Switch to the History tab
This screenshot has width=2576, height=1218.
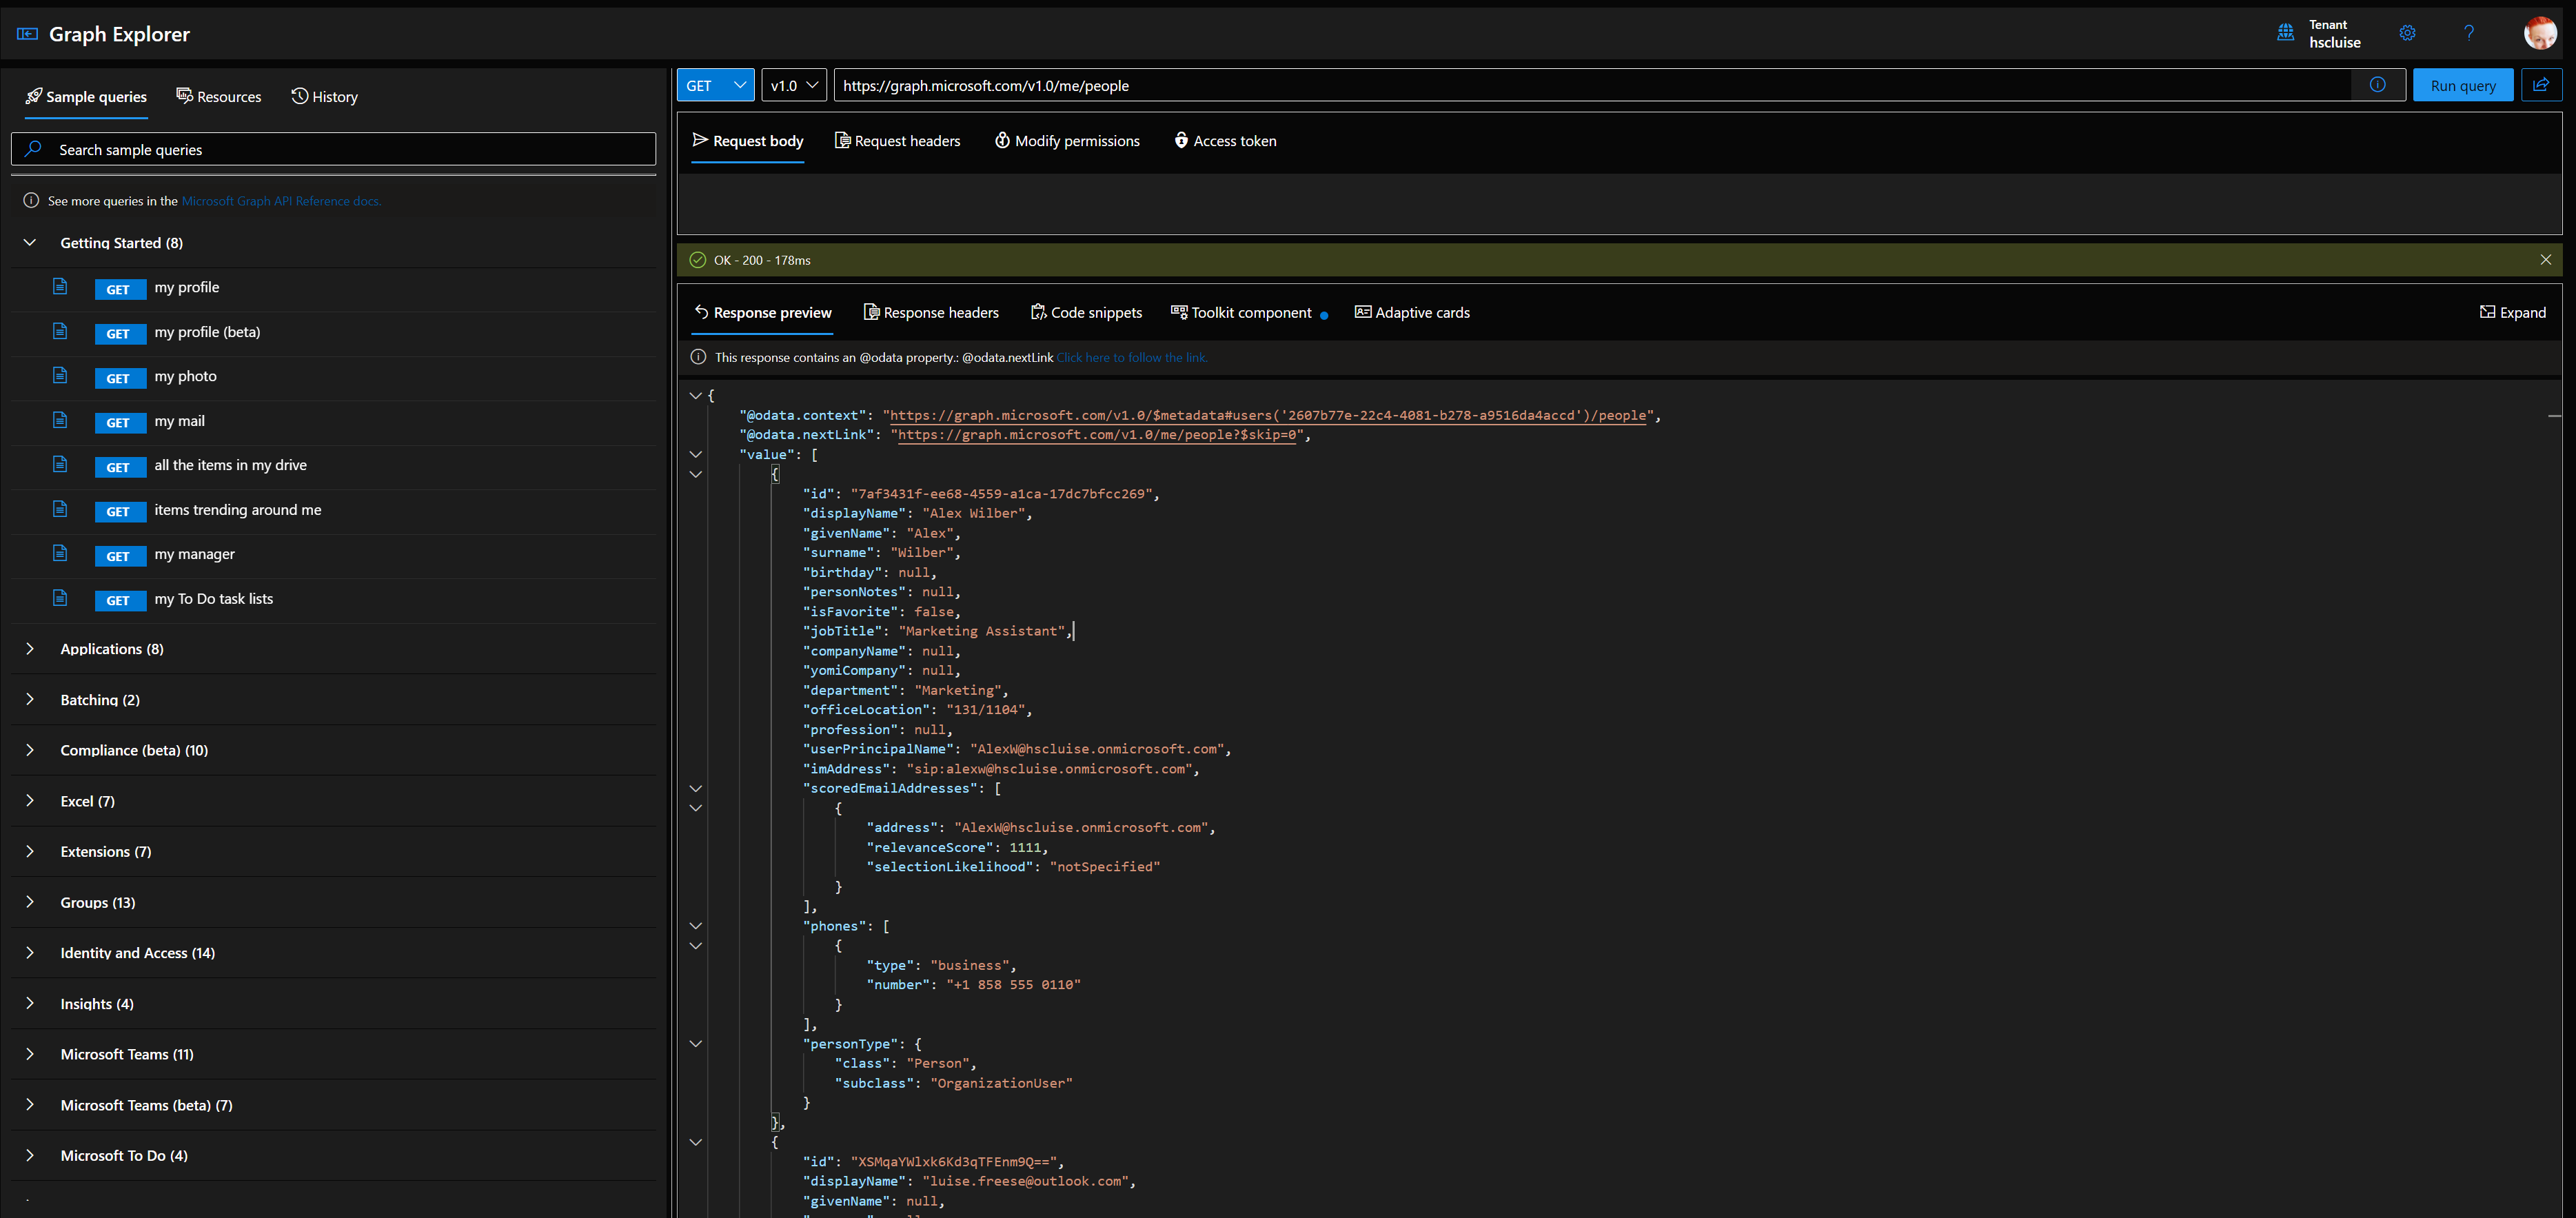tap(324, 97)
